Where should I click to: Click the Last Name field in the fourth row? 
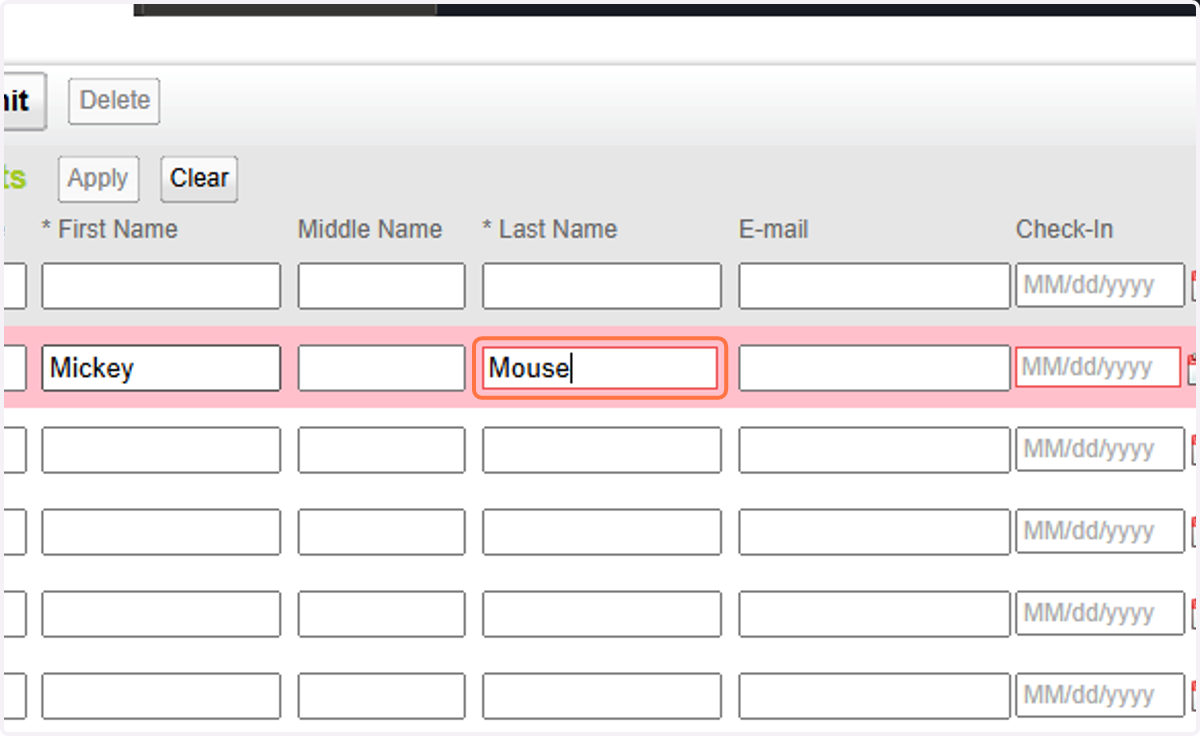point(601,532)
